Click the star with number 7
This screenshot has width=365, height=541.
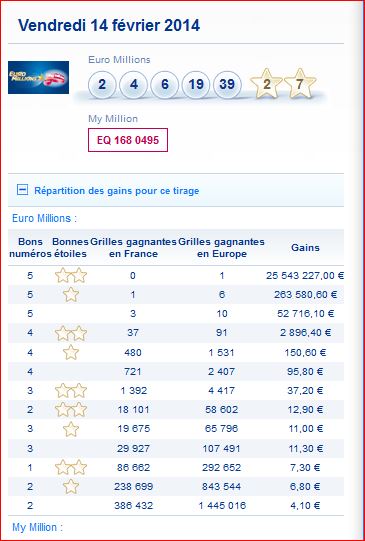pos(300,83)
